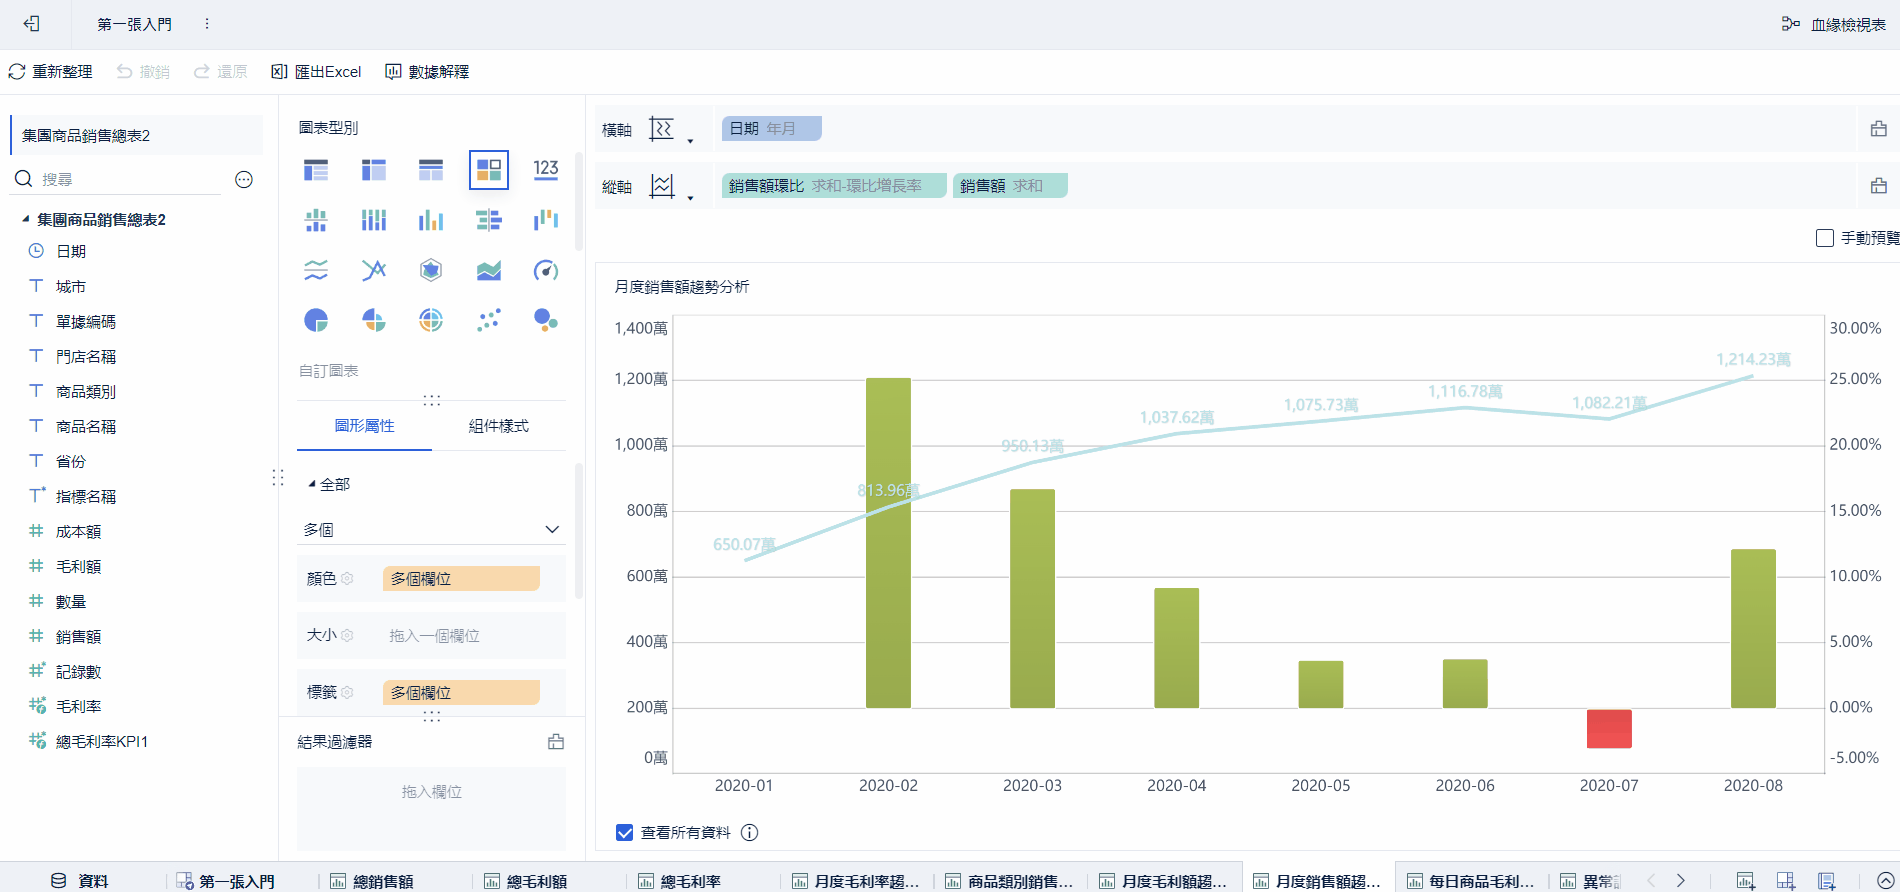Click 重新整理 refresh button
1900x892 pixels.
coord(50,72)
